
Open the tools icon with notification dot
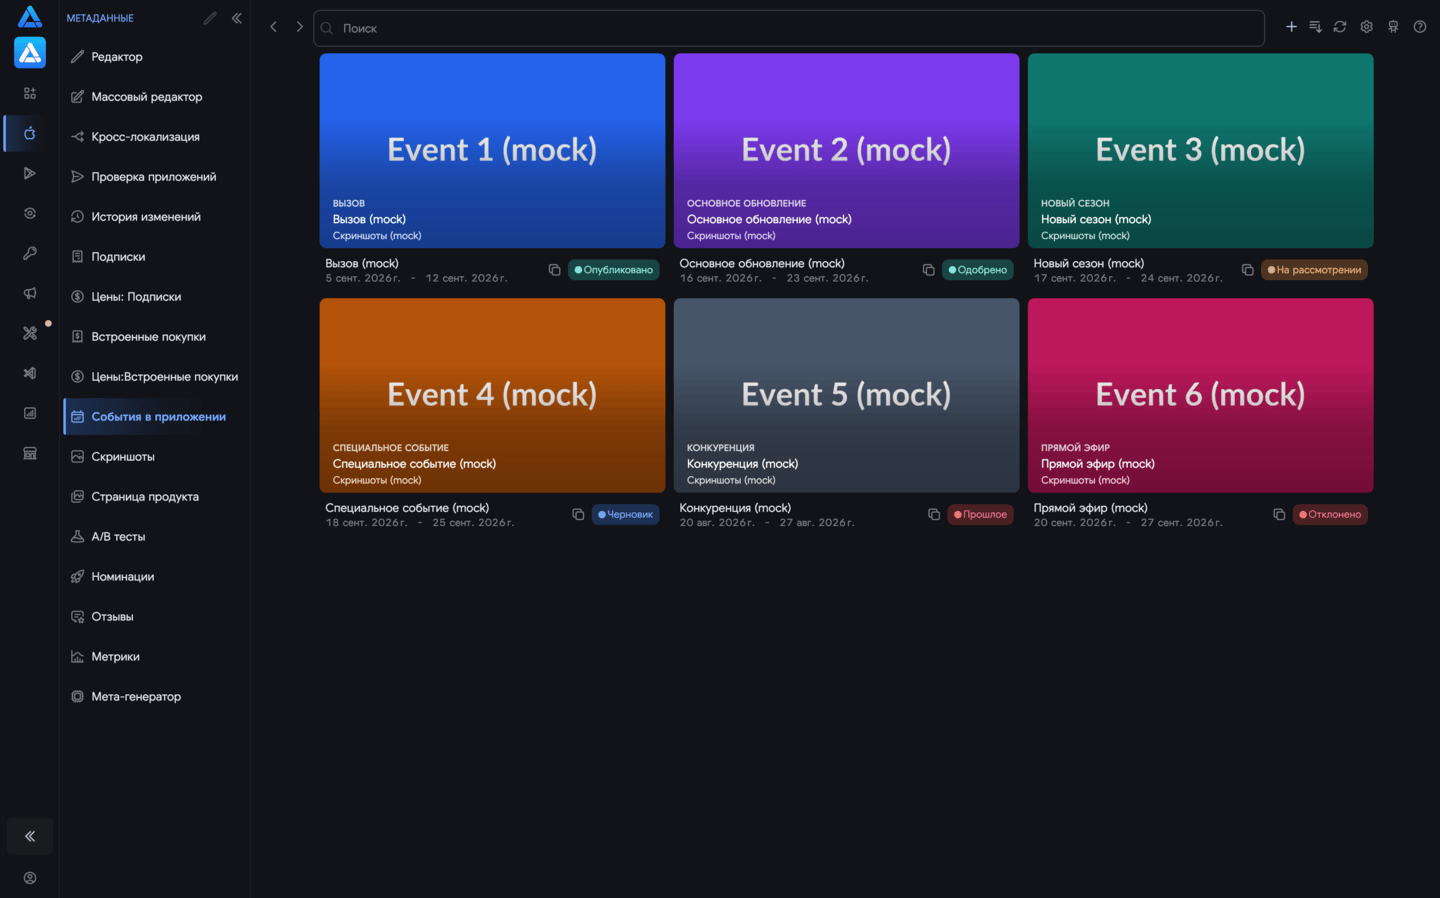(x=30, y=333)
